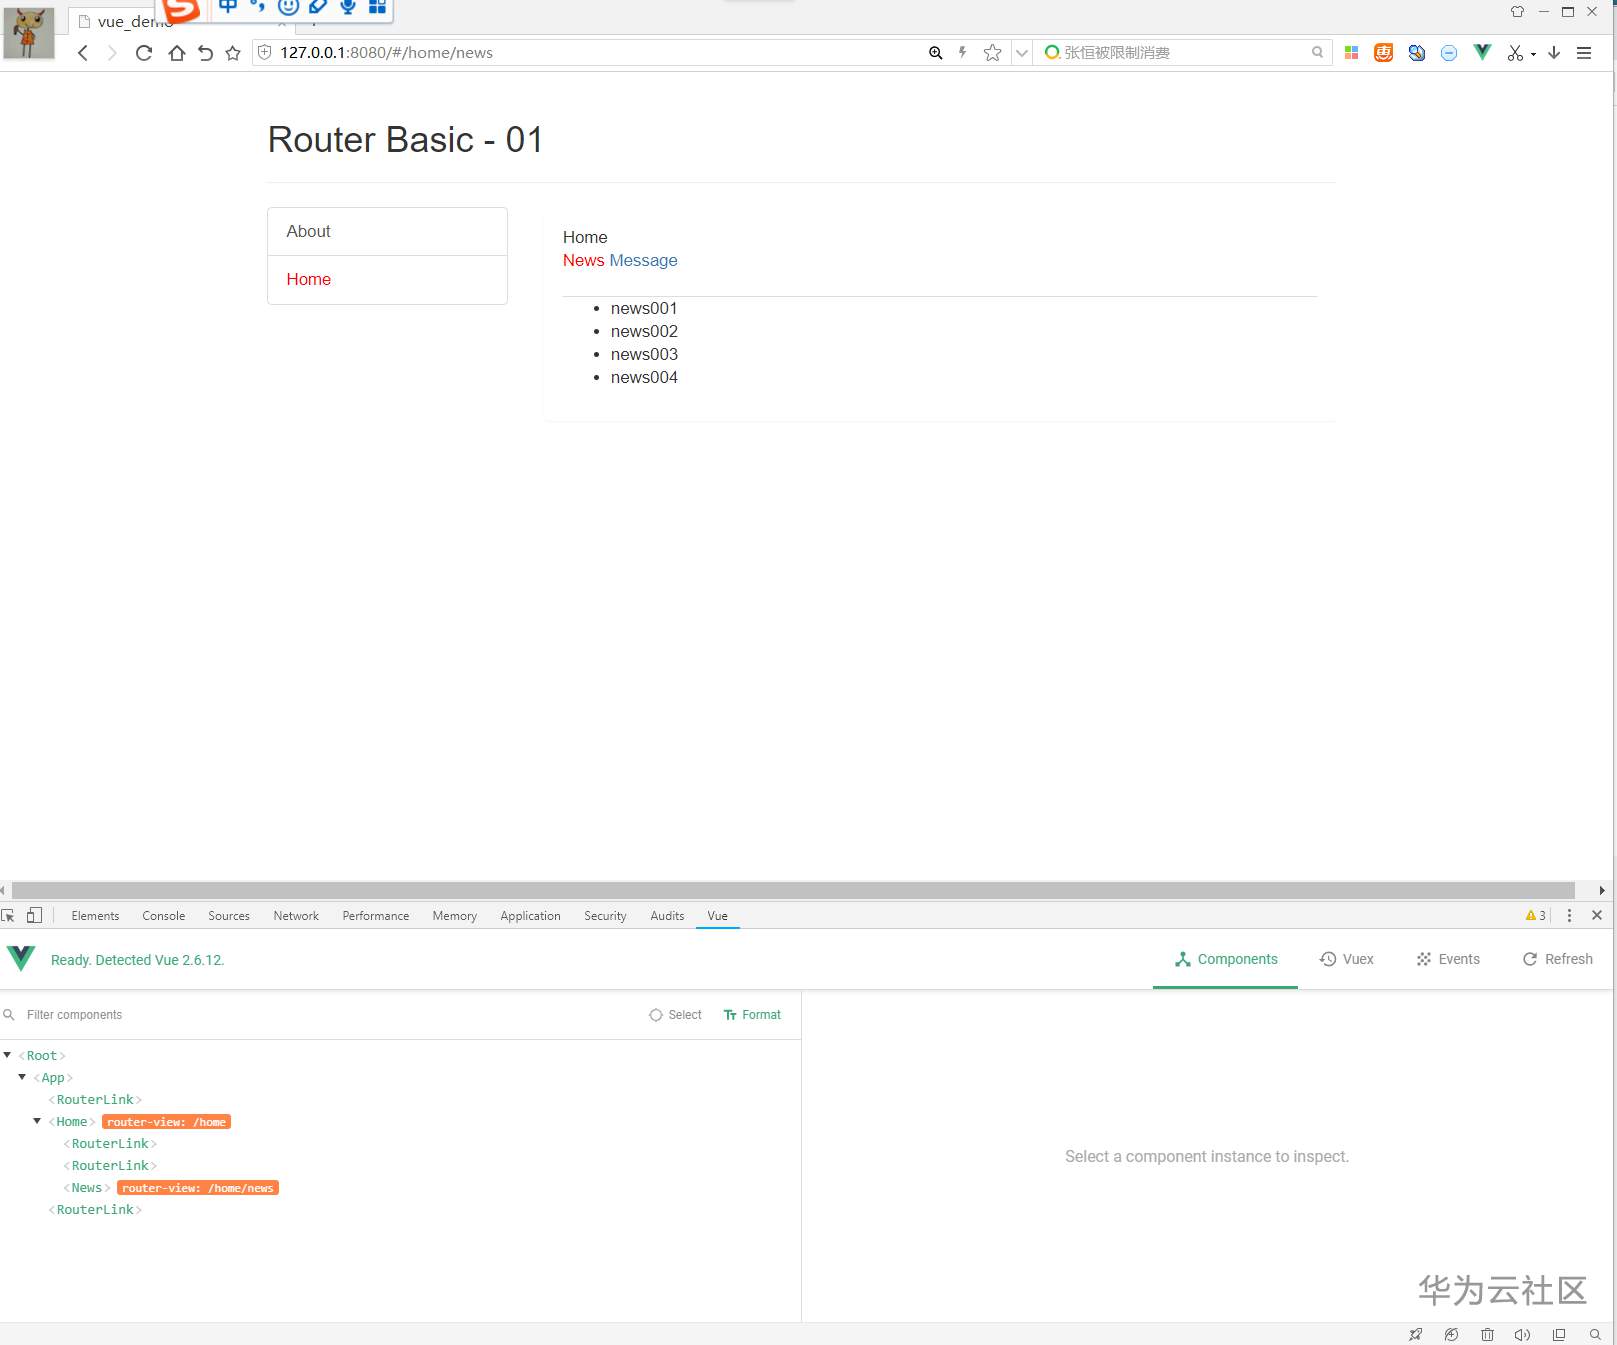Screen dimensions: 1617x1345
Task: Switch to the Elements tab in DevTools
Action: pyautogui.click(x=95, y=915)
